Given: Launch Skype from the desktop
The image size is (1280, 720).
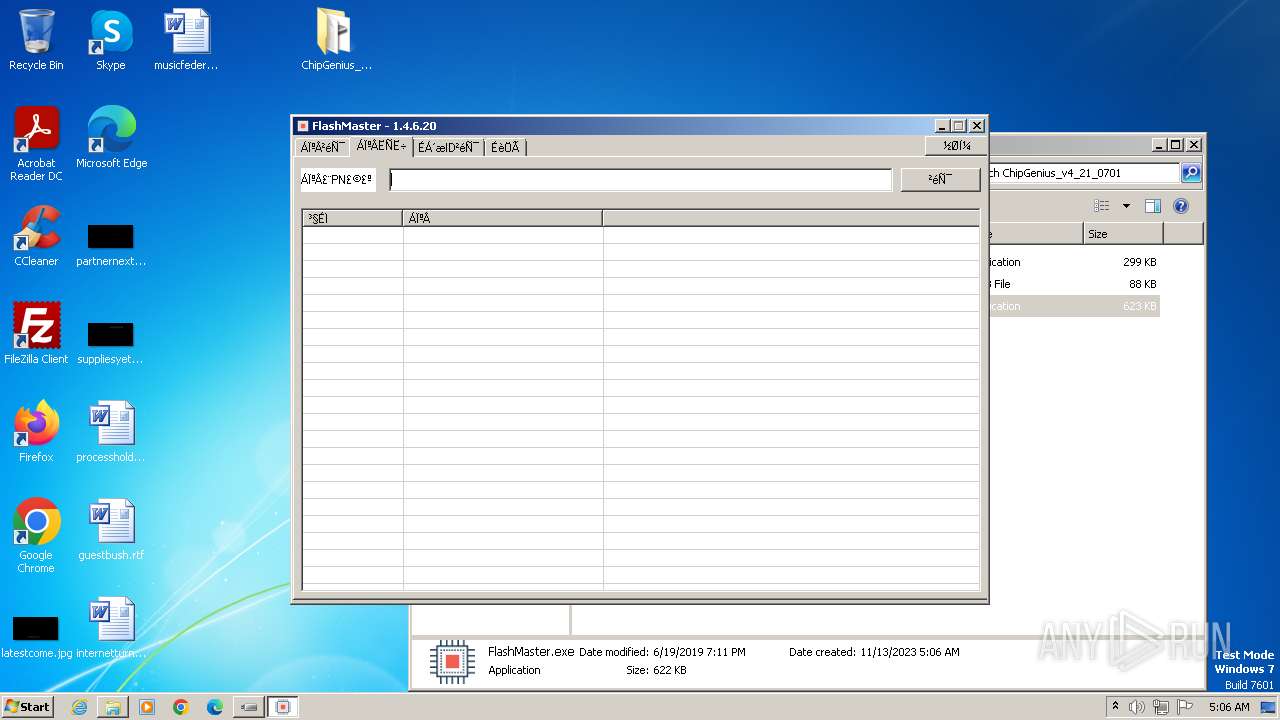Looking at the screenshot, I should [x=110, y=40].
